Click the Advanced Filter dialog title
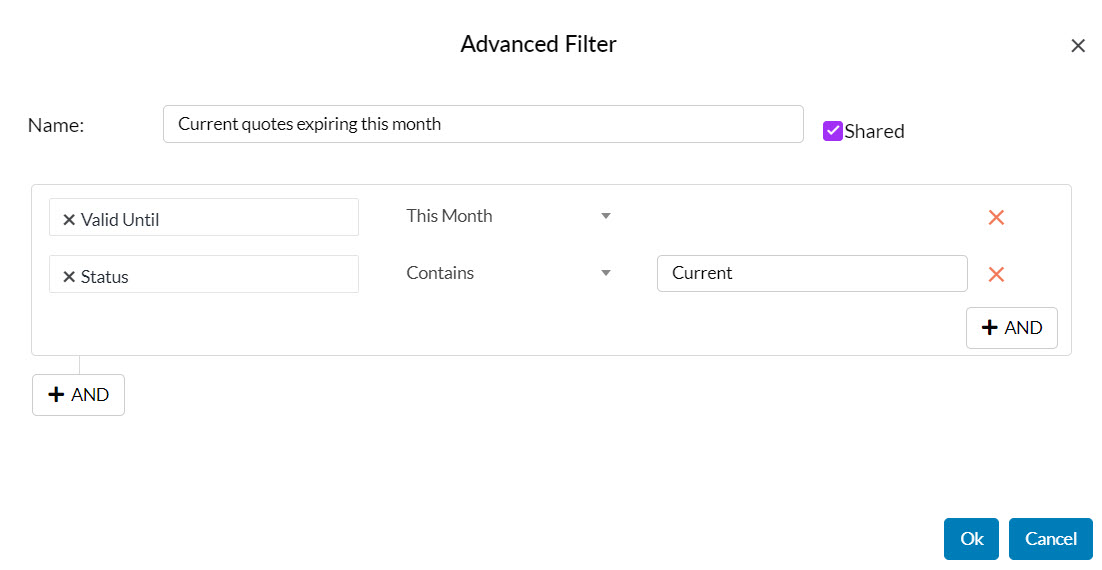This screenshot has width=1102, height=570. [538, 44]
